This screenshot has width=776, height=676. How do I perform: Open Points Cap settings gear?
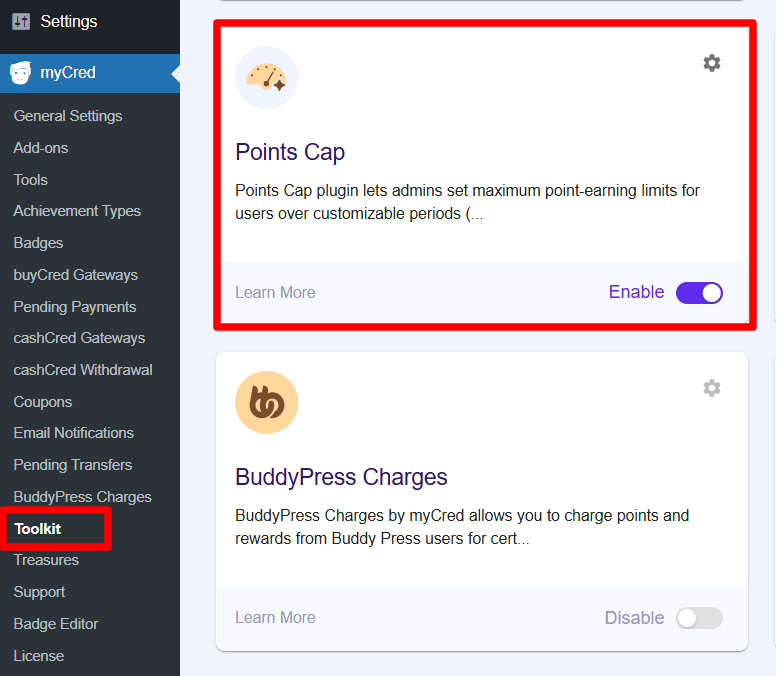coord(711,63)
